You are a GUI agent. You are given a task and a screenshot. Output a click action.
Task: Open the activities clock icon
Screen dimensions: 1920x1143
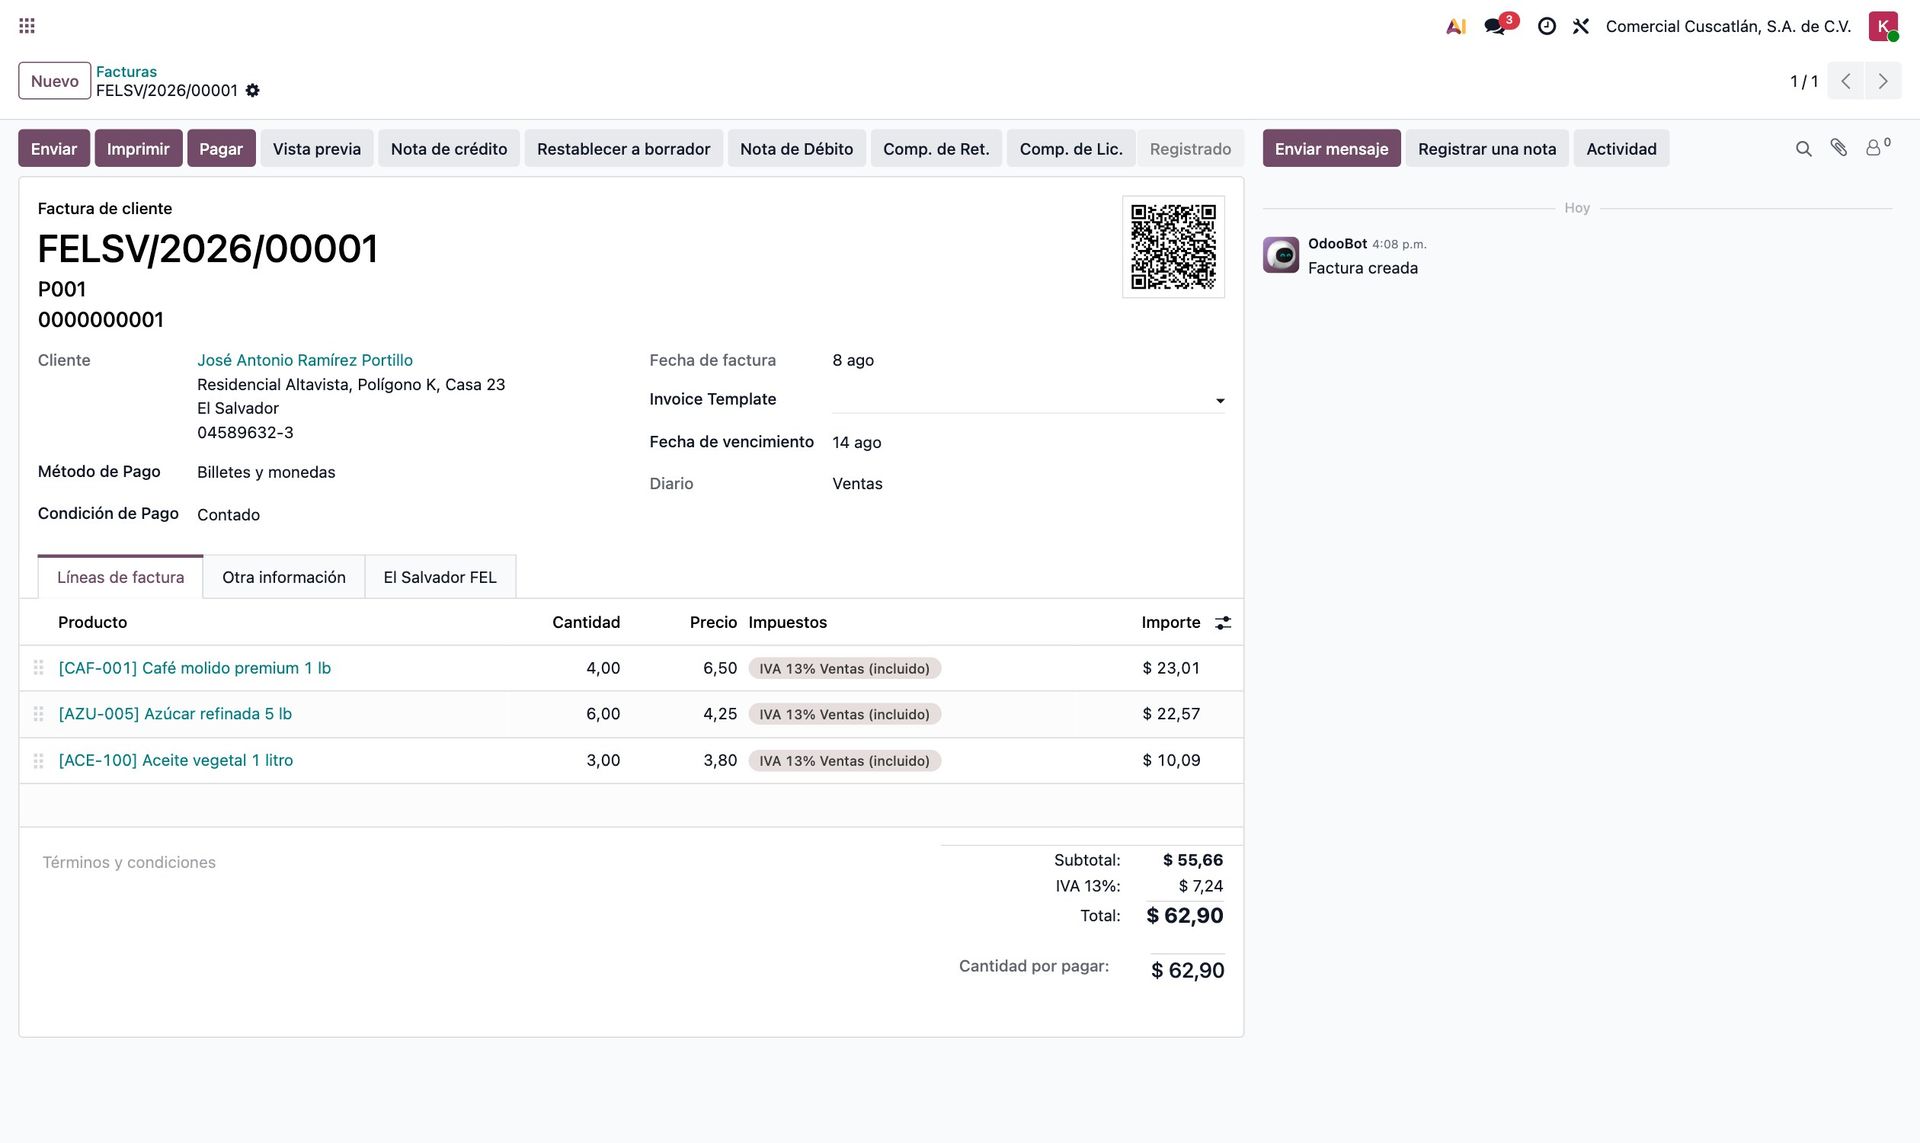click(x=1546, y=26)
